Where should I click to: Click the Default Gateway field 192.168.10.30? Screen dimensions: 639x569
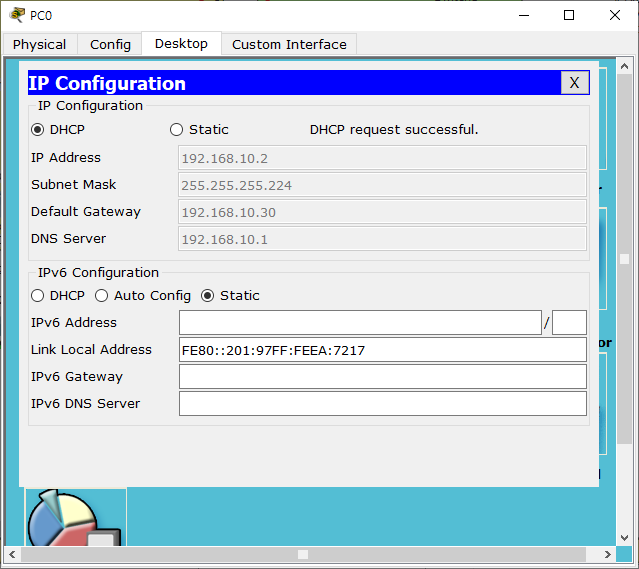pyautogui.click(x=382, y=212)
